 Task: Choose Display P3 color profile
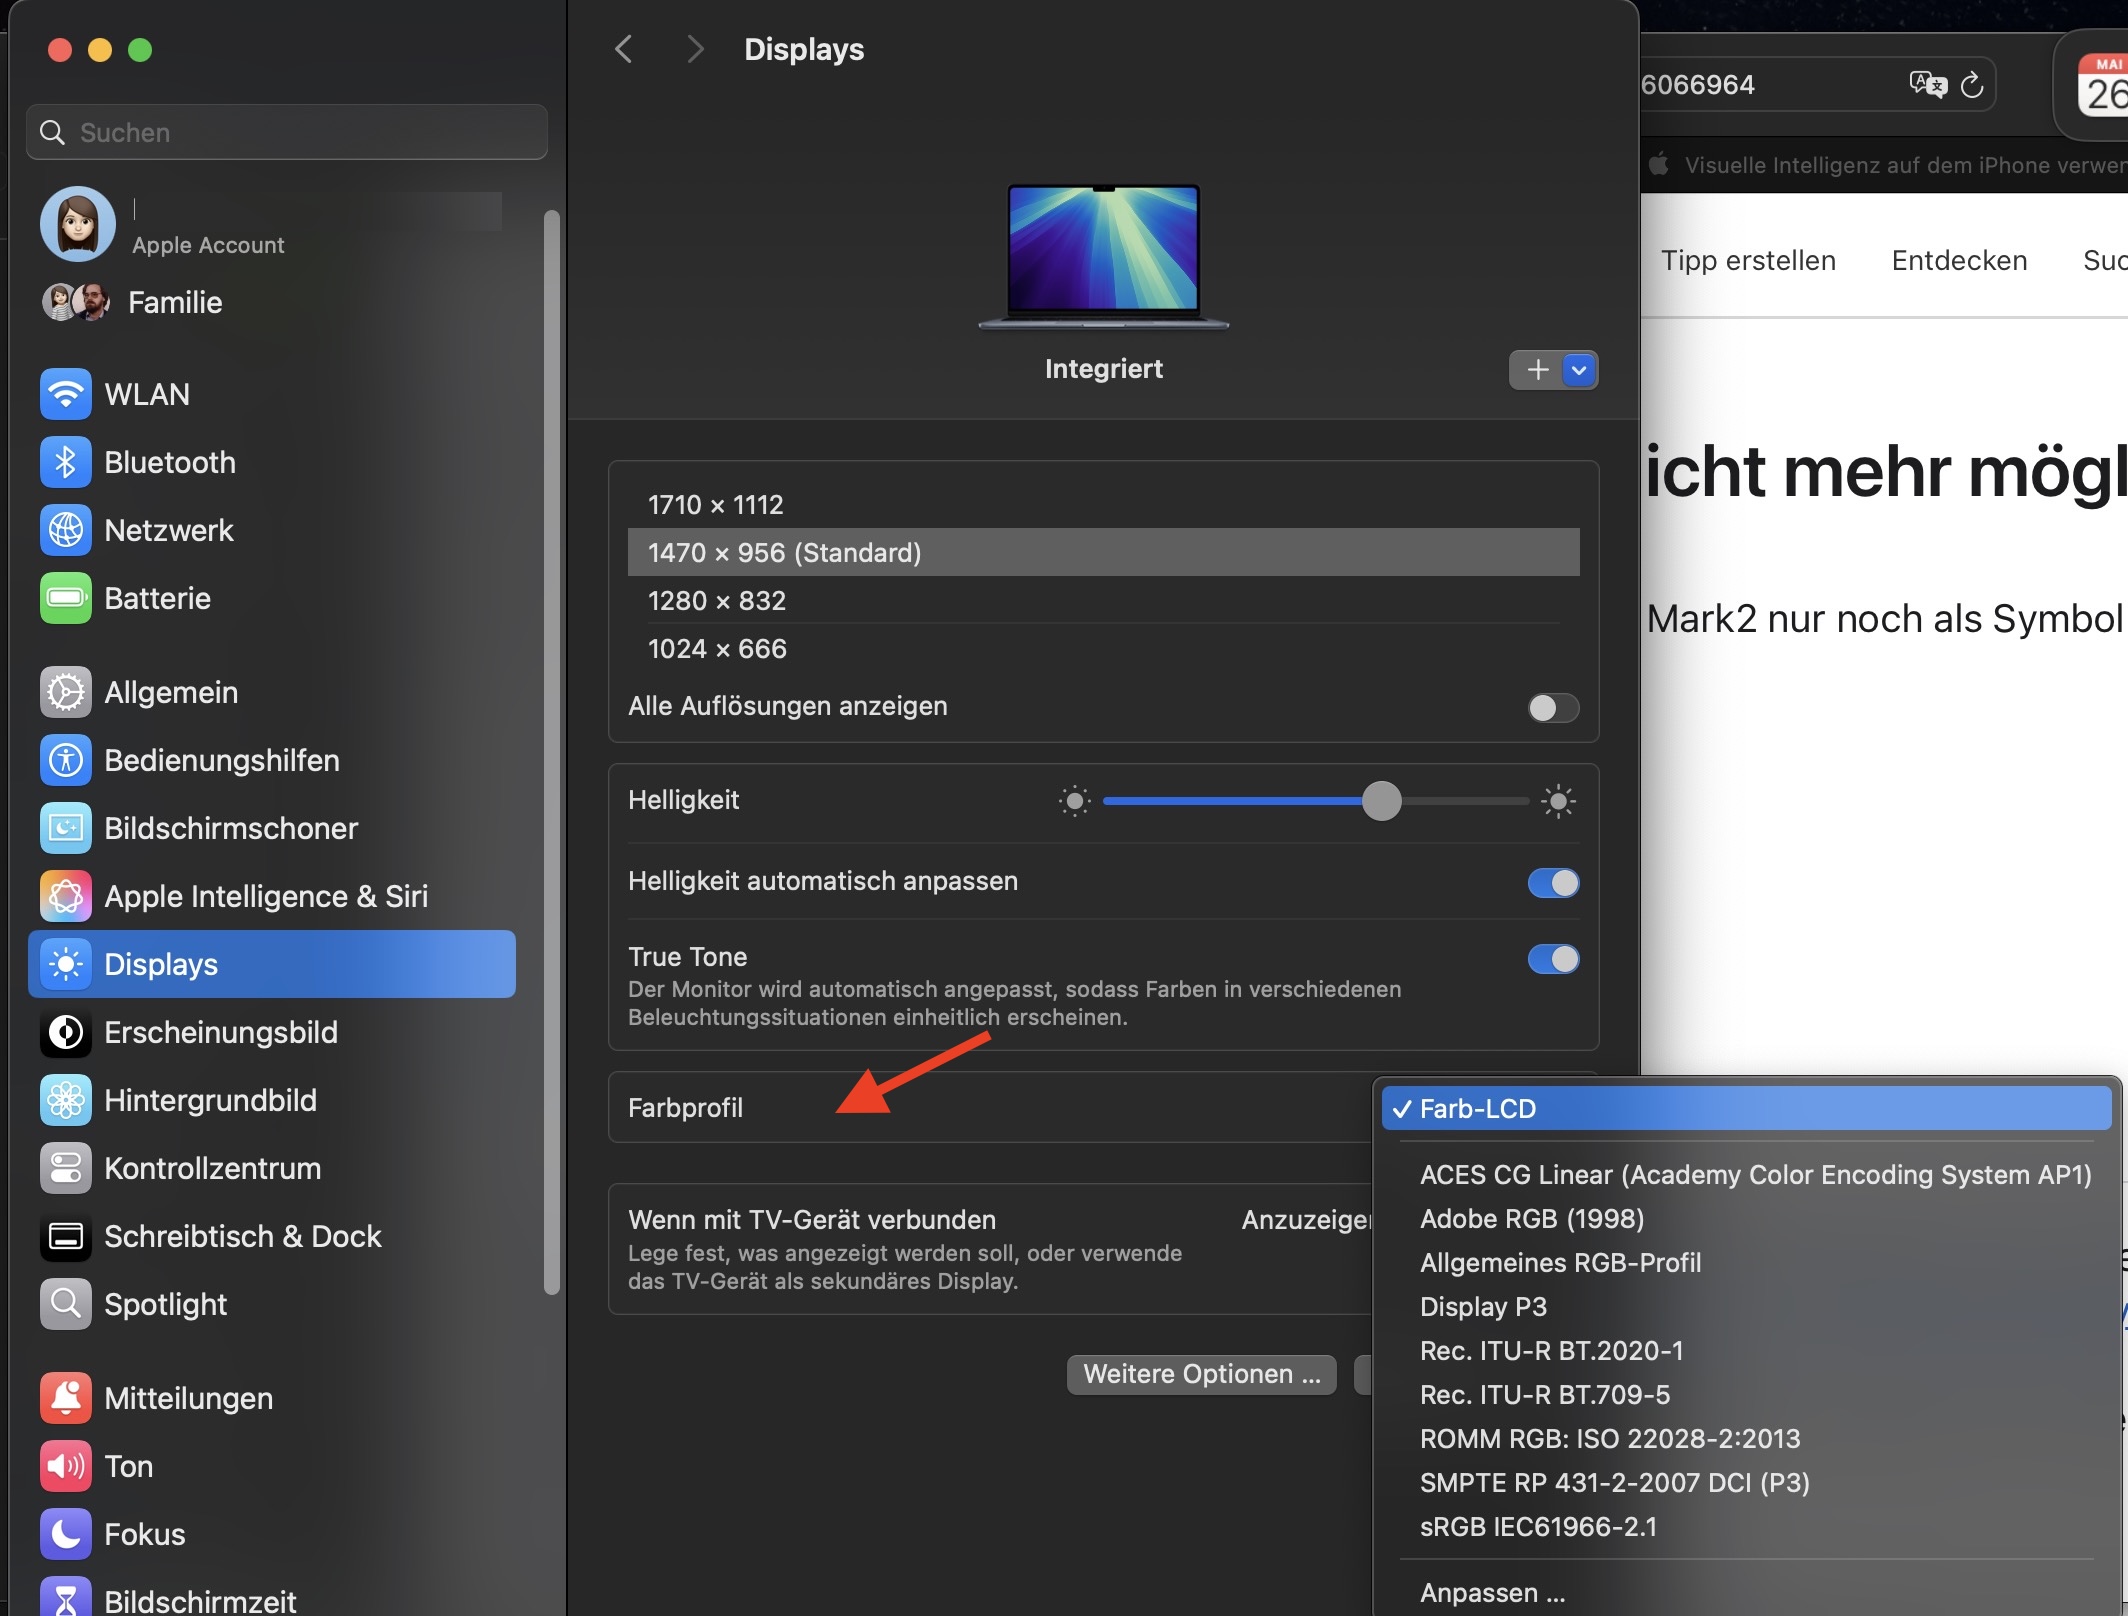coord(1483,1307)
